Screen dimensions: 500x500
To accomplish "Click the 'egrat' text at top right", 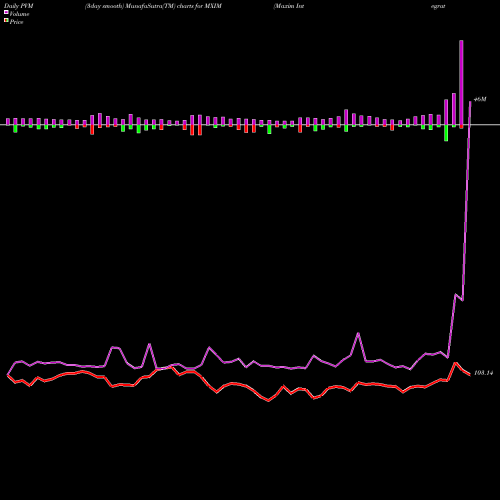I will coord(438,6).
